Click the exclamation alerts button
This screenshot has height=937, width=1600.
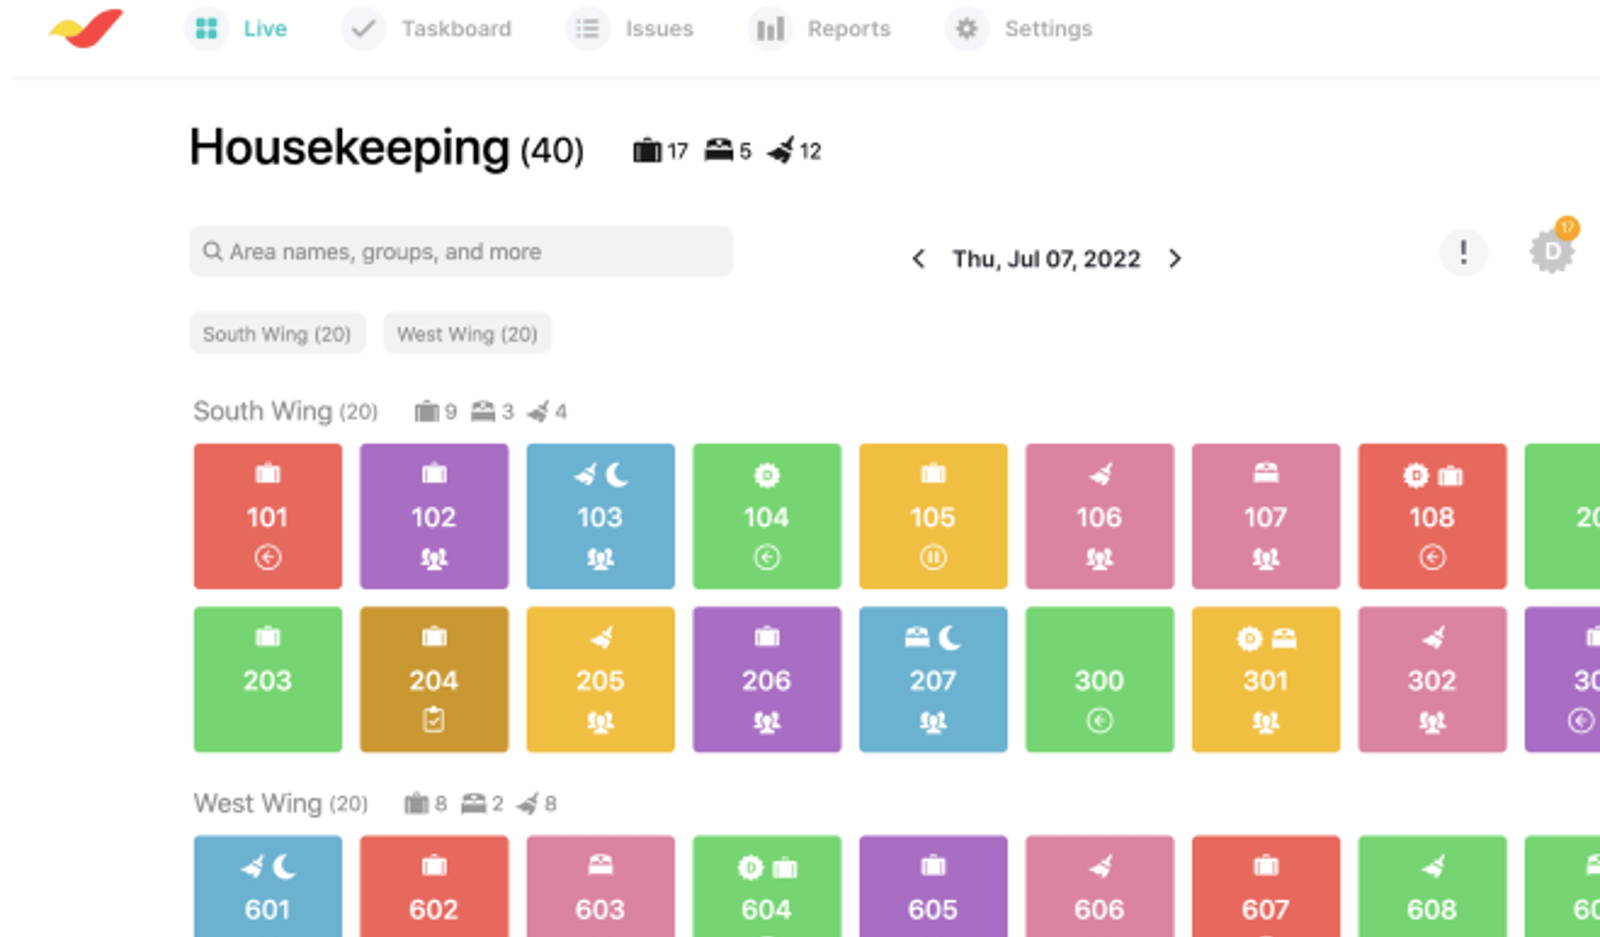click(1463, 251)
